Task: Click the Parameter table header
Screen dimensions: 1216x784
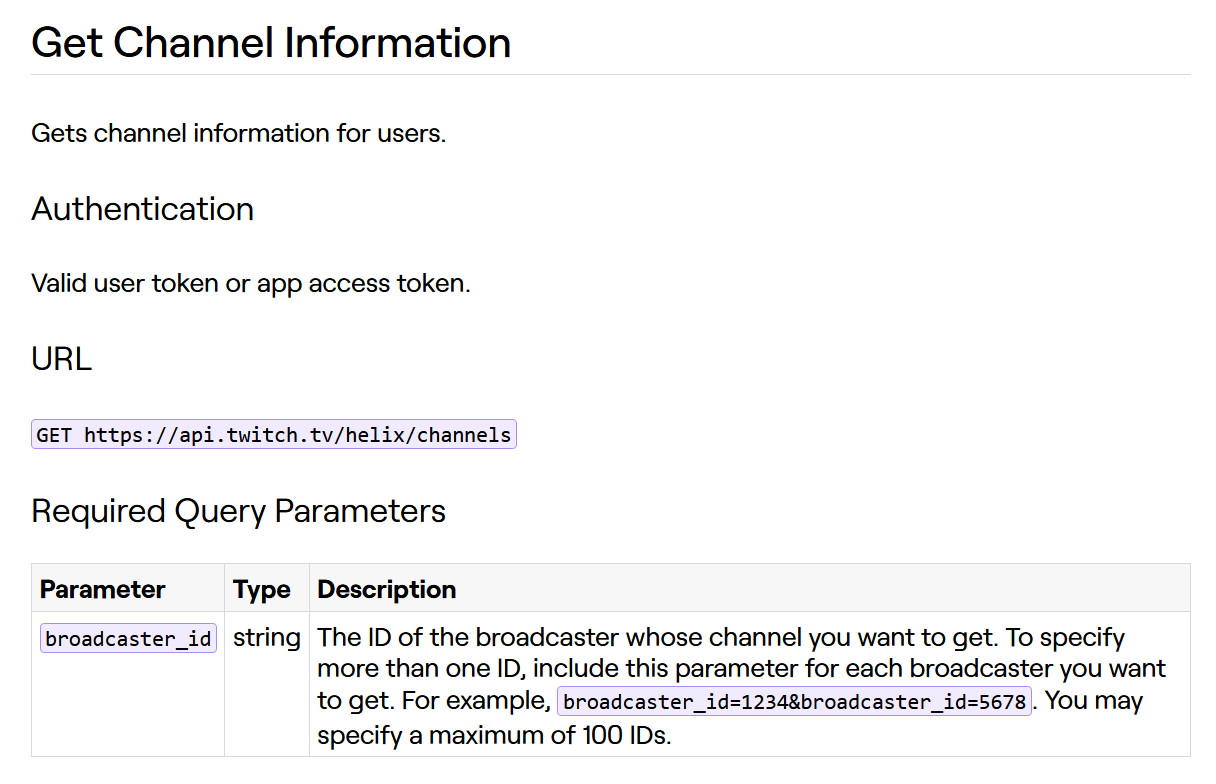Action: tap(101, 589)
